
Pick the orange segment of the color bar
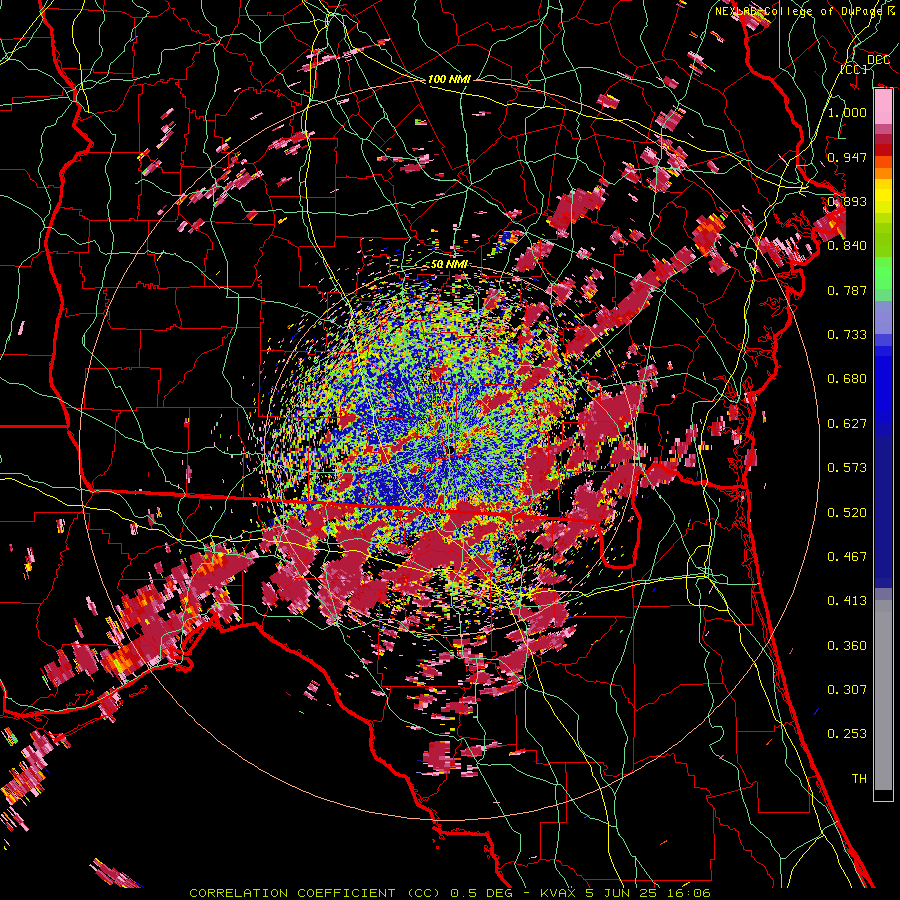(x=883, y=173)
